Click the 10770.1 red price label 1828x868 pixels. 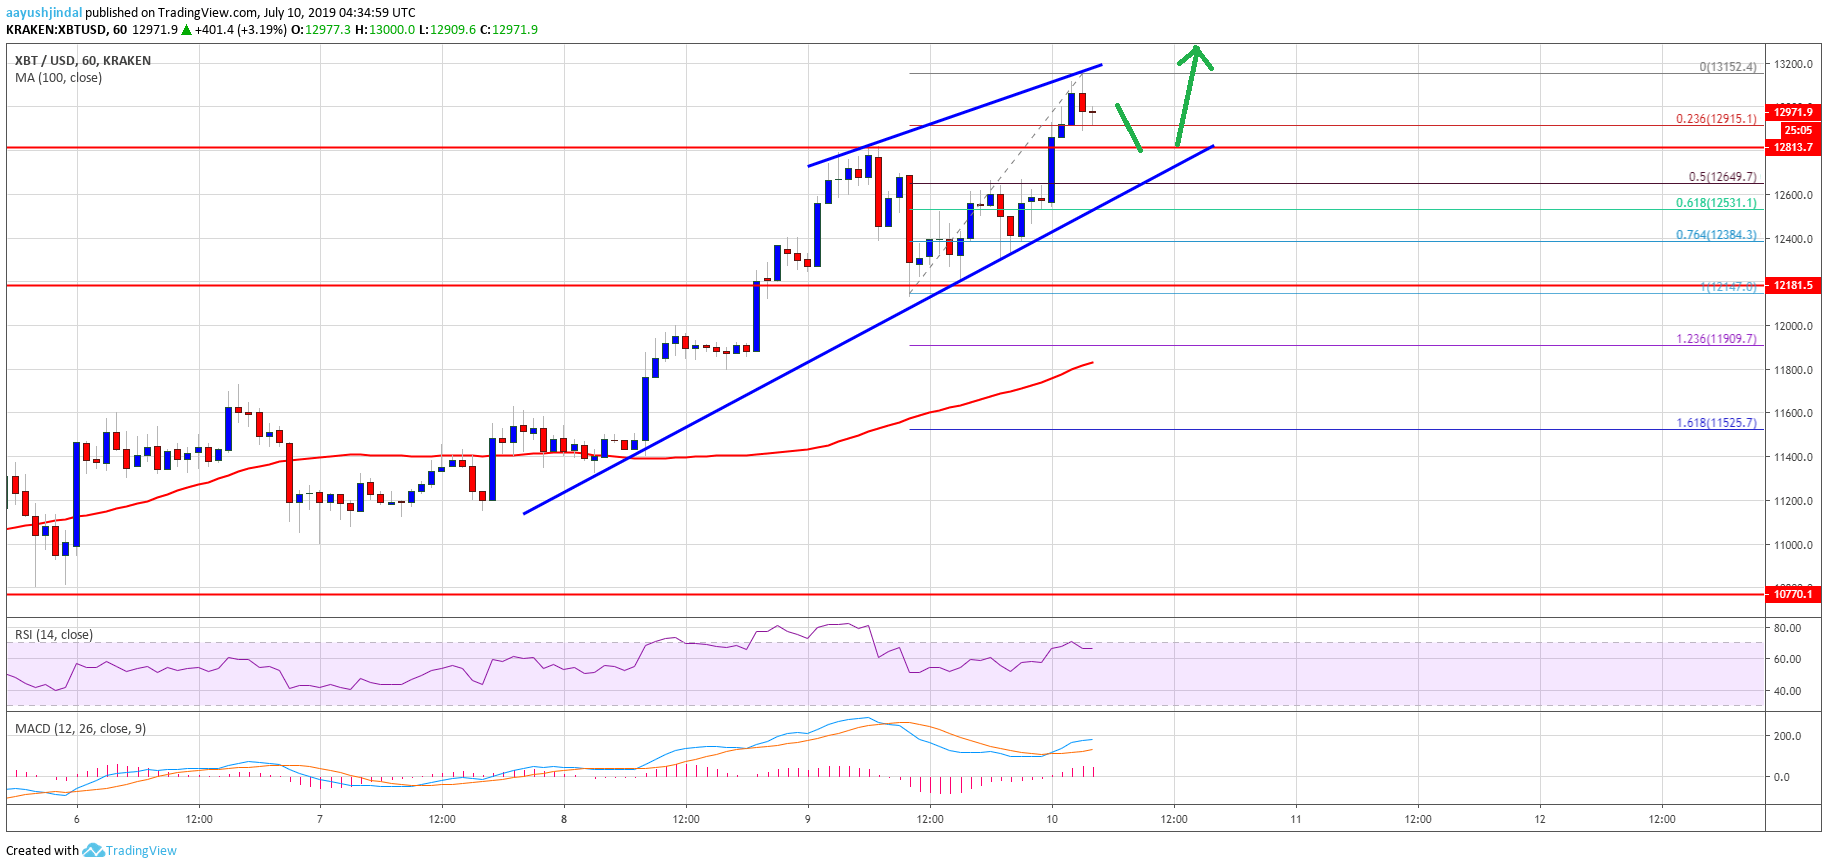click(1795, 595)
